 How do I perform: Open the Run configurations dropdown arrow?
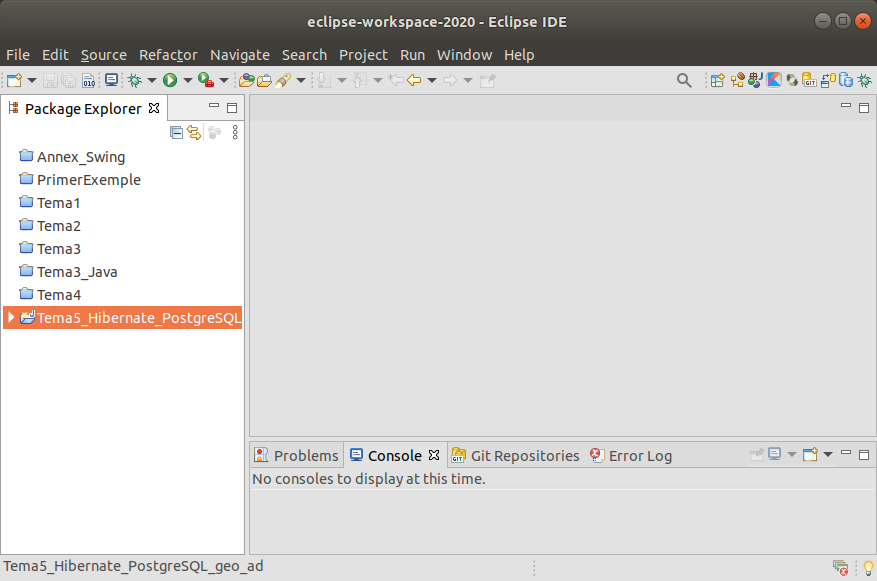(188, 81)
